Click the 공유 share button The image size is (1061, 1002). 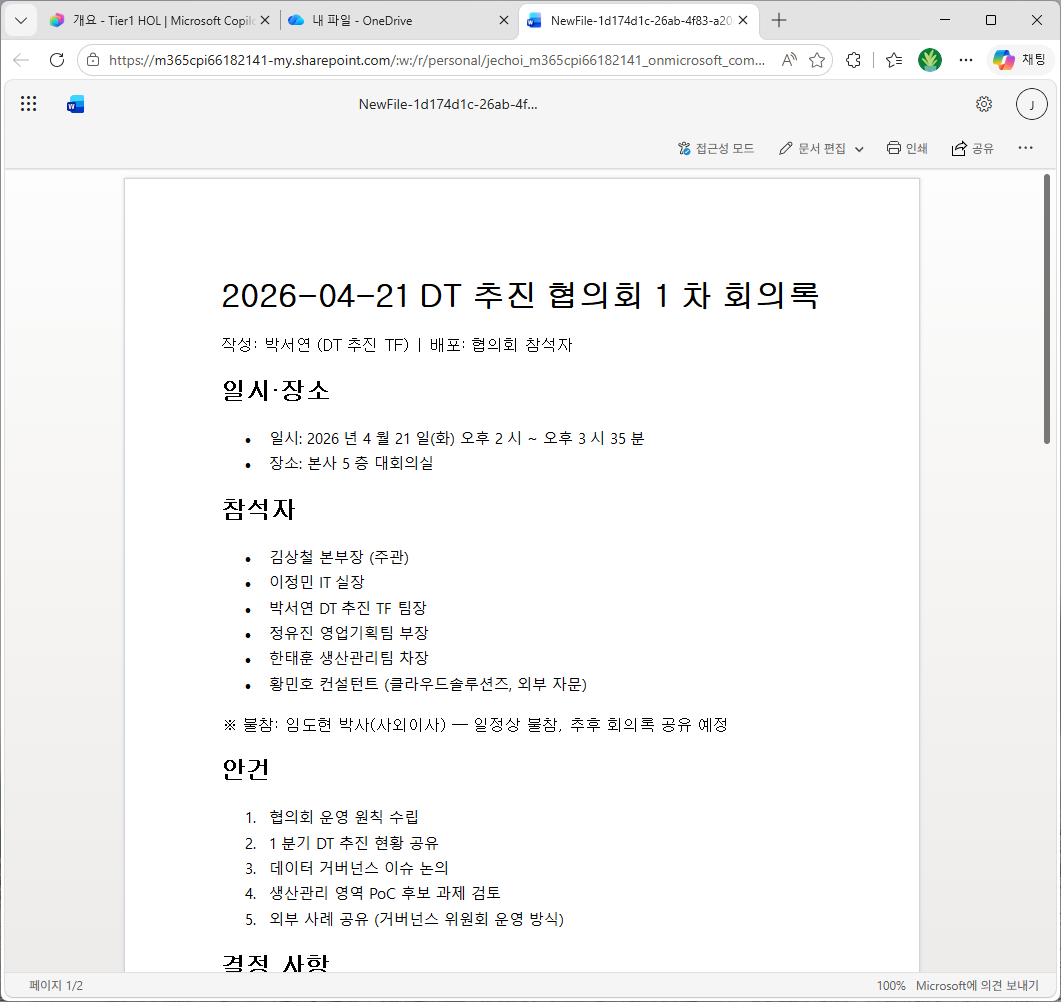[x=972, y=148]
